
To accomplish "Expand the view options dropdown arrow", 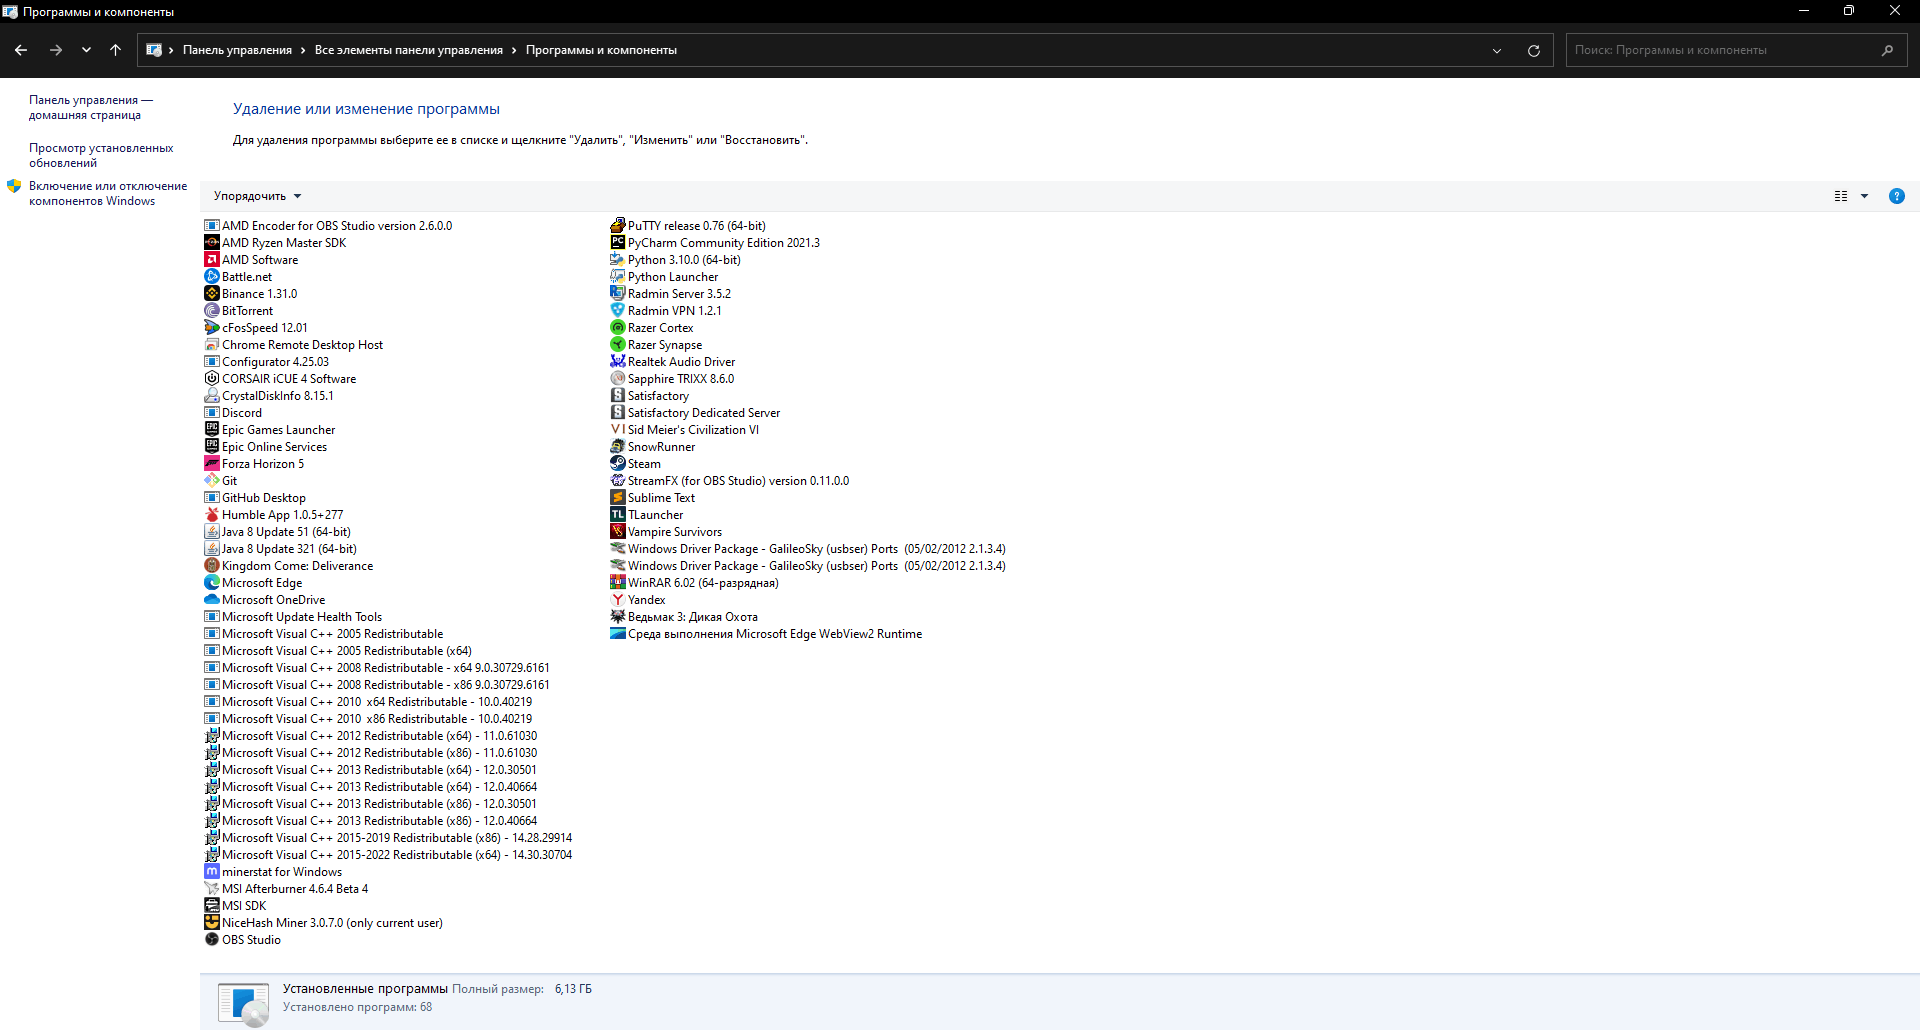I will pyautogui.click(x=1864, y=196).
